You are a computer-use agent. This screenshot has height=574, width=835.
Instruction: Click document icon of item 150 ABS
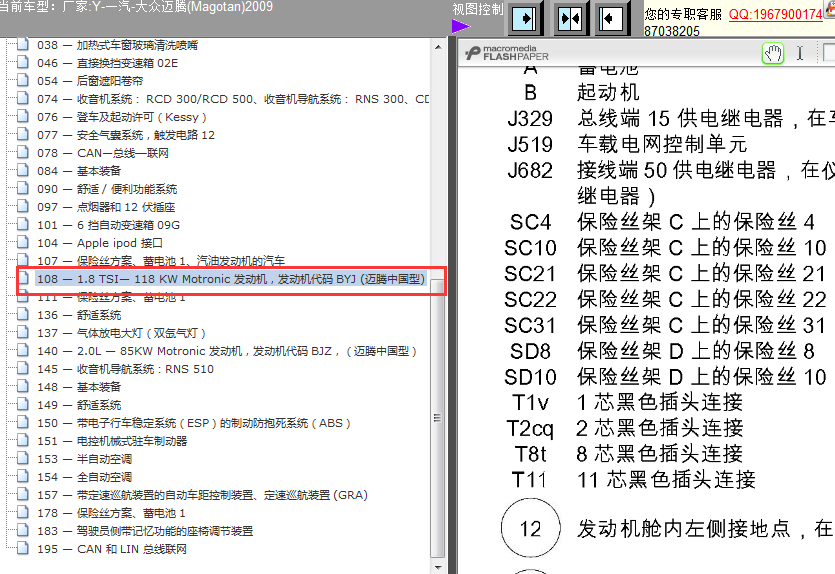[22, 422]
